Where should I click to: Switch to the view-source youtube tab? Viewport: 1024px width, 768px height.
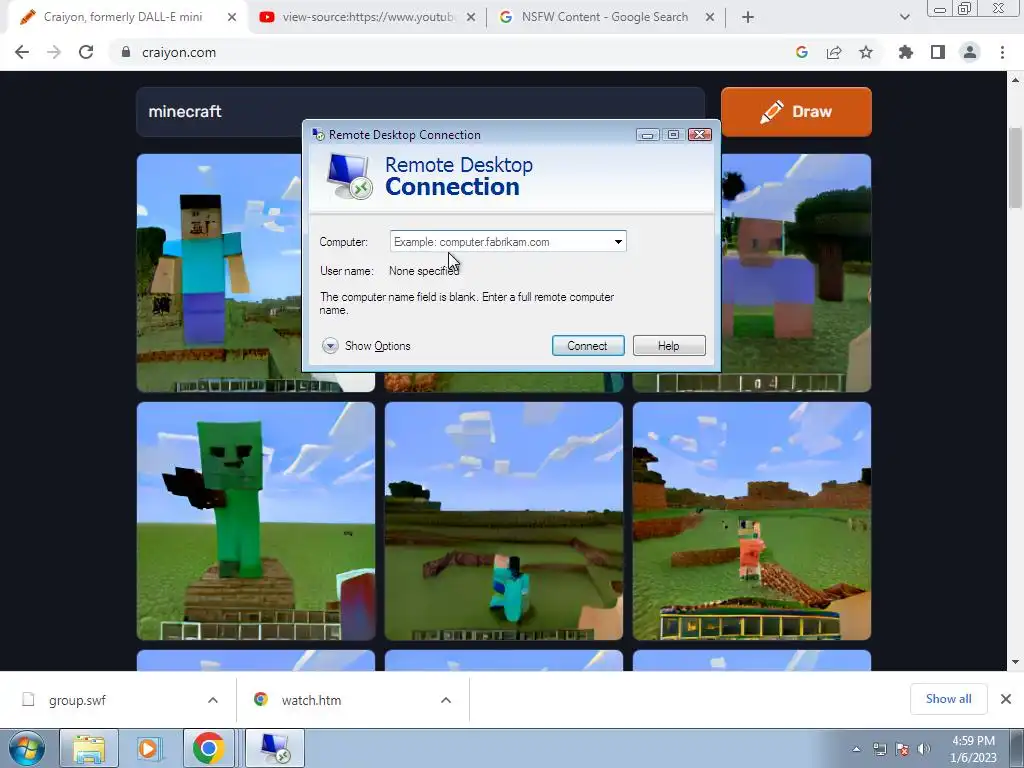(x=368, y=17)
